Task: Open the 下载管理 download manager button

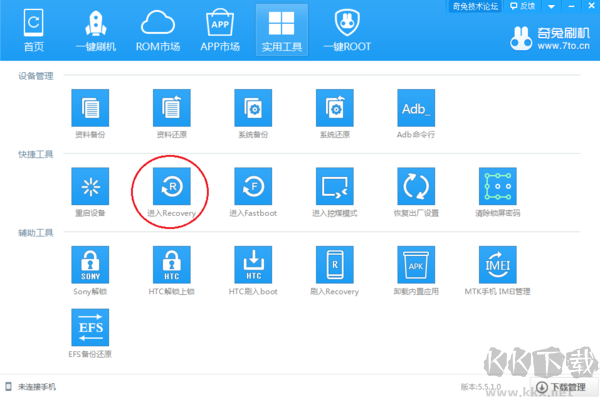Action: coord(564,387)
